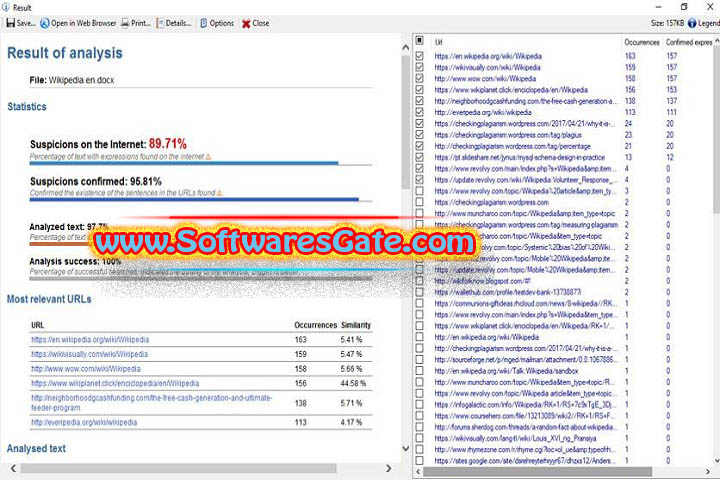The height and width of the screenshot is (480, 720).
Task: Check the sites.google.com checkbox
Action: [420, 461]
